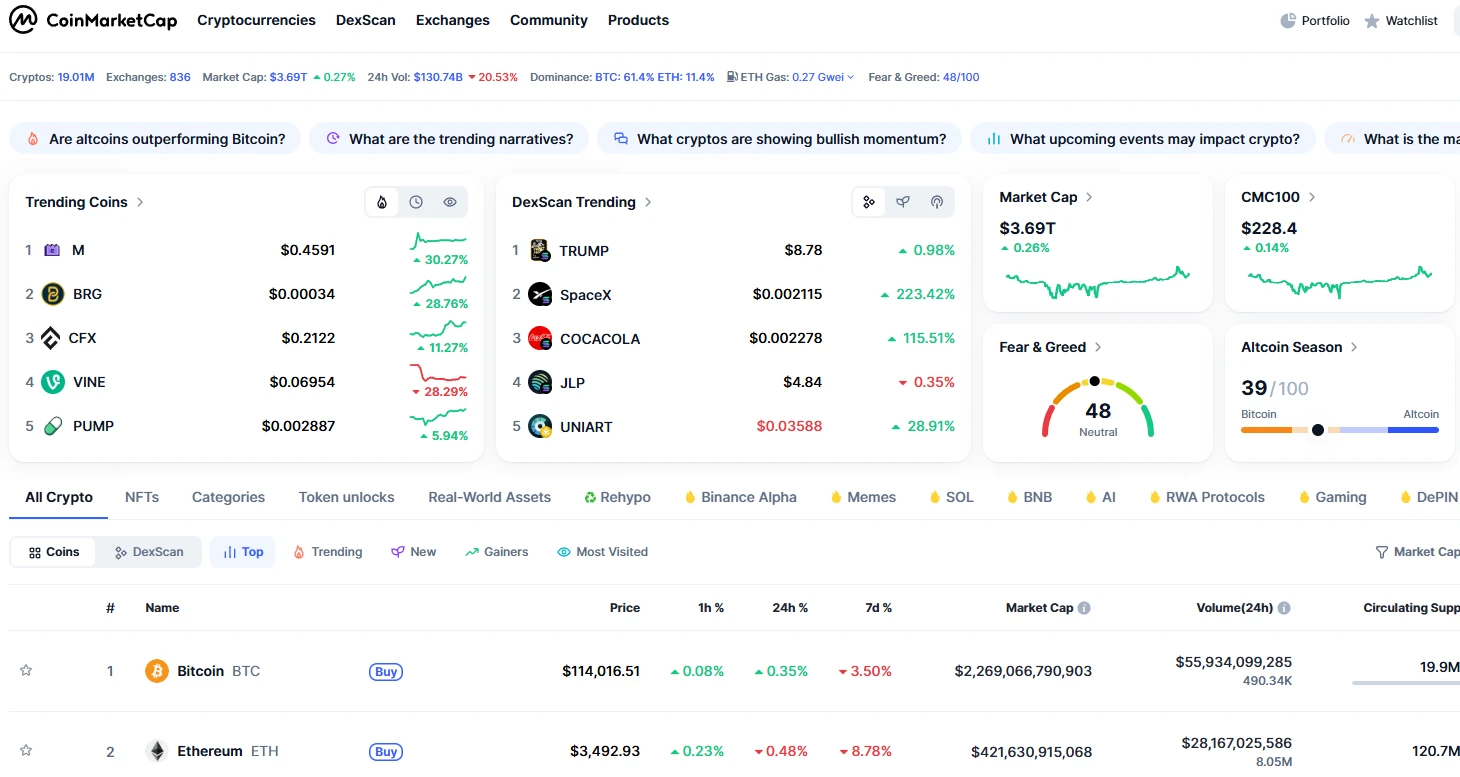Click the Bitcoin coin logo icon
Viewport: 1460px width, 777px height.
point(157,671)
